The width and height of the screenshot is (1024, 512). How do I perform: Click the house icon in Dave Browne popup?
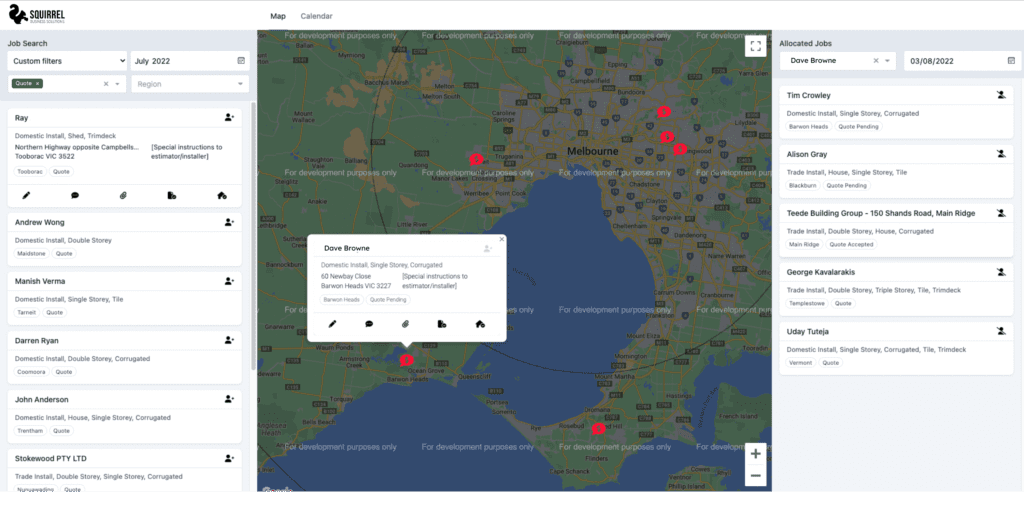(x=480, y=324)
